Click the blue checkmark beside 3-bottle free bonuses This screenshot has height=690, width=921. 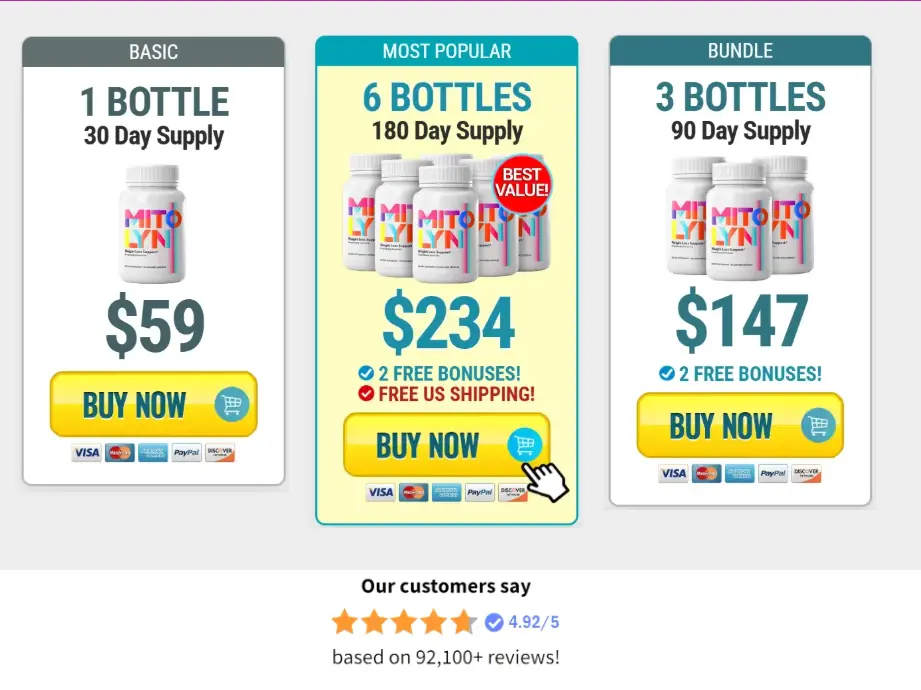(x=667, y=373)
